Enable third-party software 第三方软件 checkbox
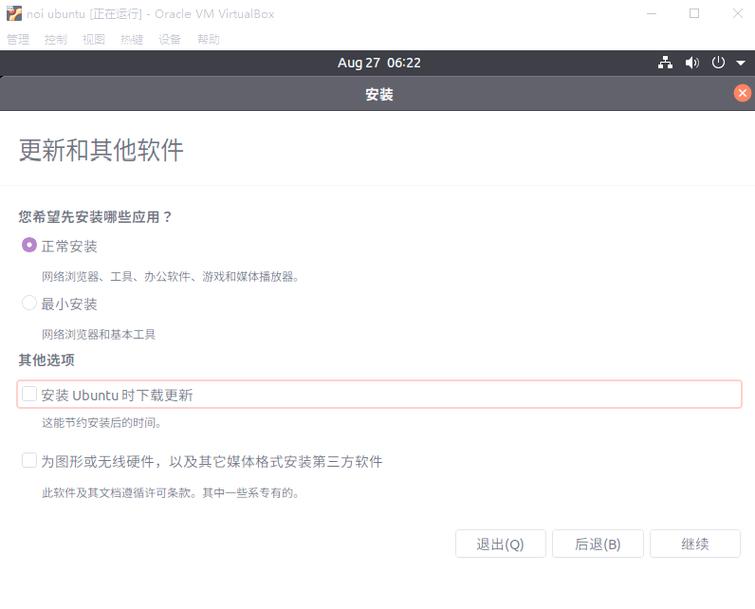 [x=29, y=460]
